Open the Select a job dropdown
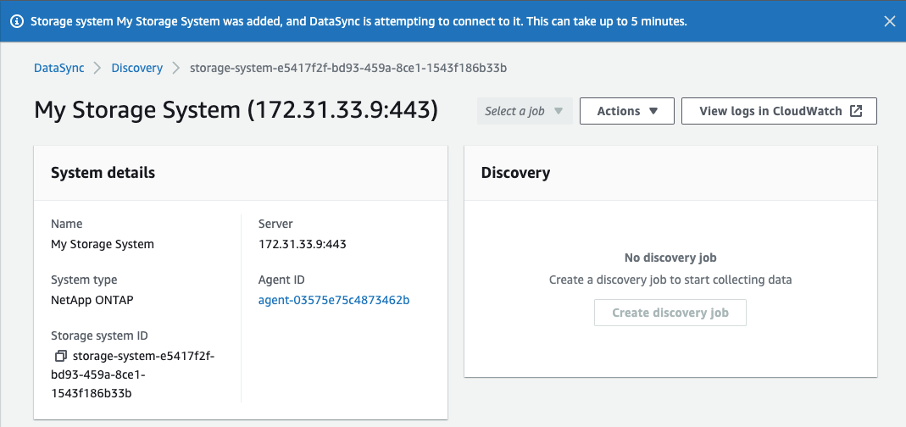906x427 pixels. pos(525,111)
